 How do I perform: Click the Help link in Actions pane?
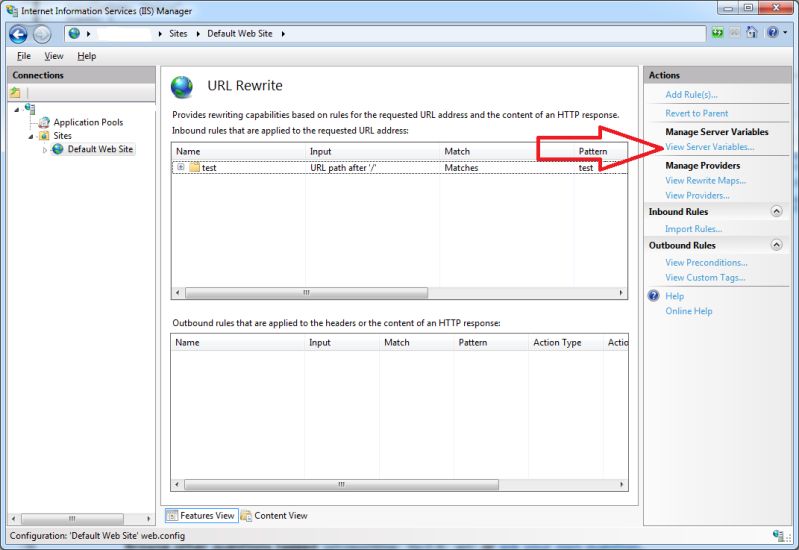point(674,296)
